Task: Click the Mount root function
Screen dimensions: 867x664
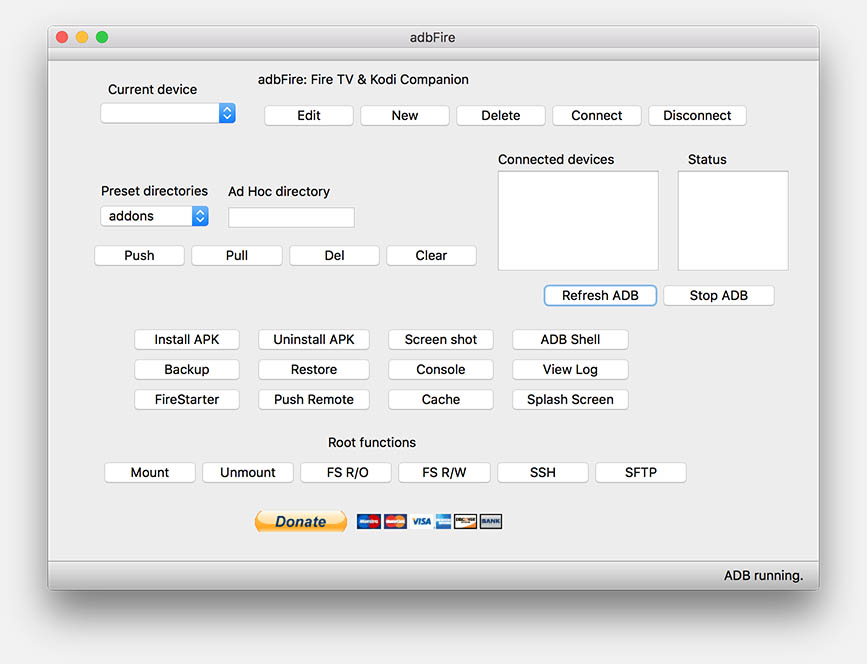Action: point(150,473)
